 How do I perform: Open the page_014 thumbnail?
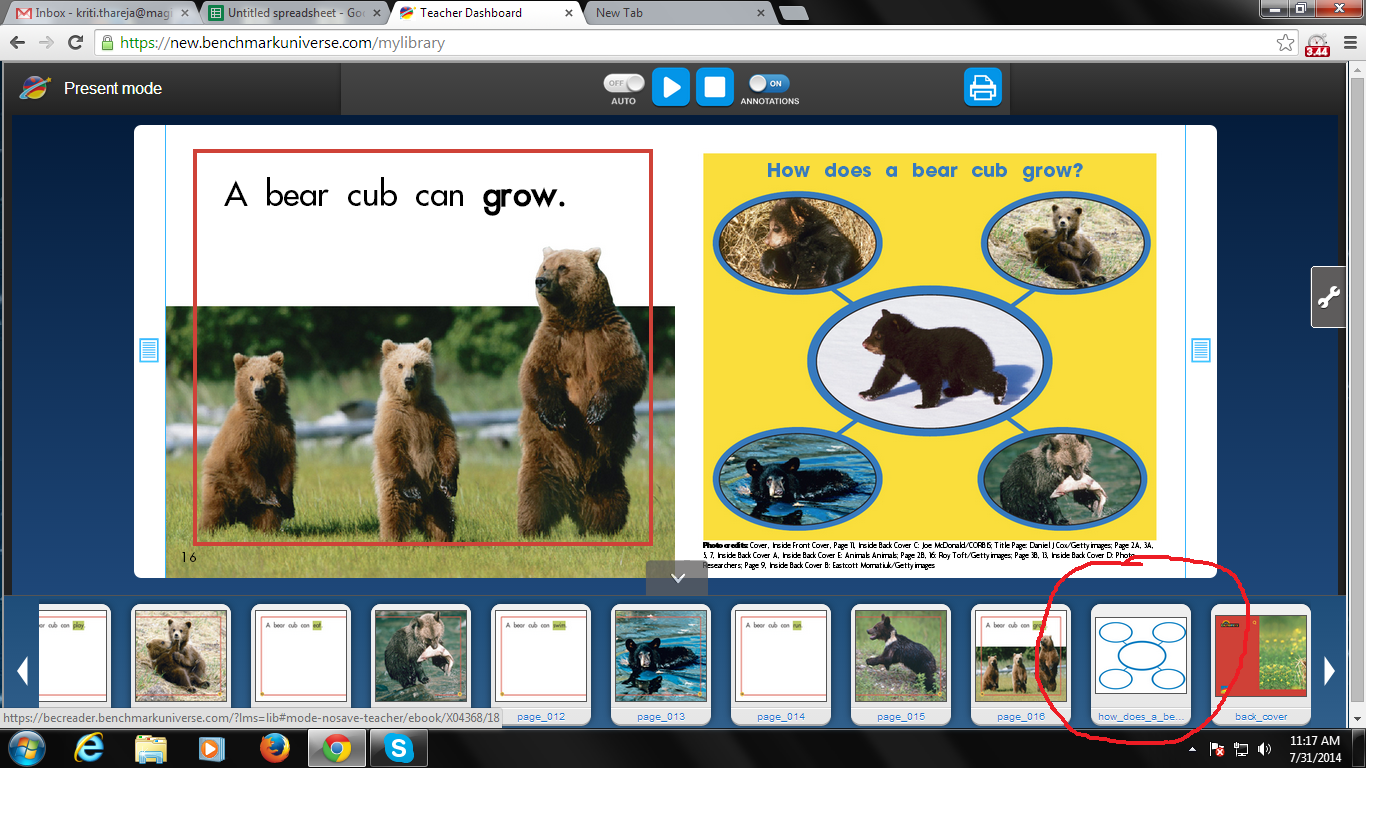click(781, 664)
